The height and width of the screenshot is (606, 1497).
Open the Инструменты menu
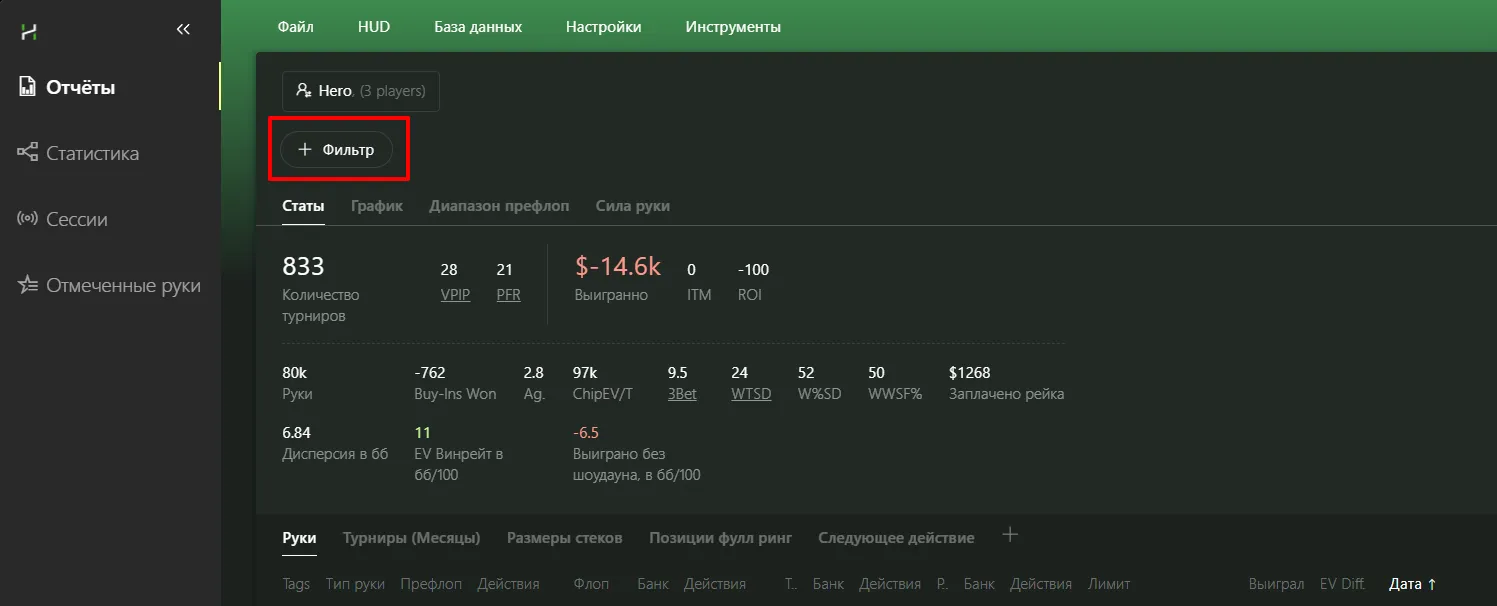coord(733,27)
